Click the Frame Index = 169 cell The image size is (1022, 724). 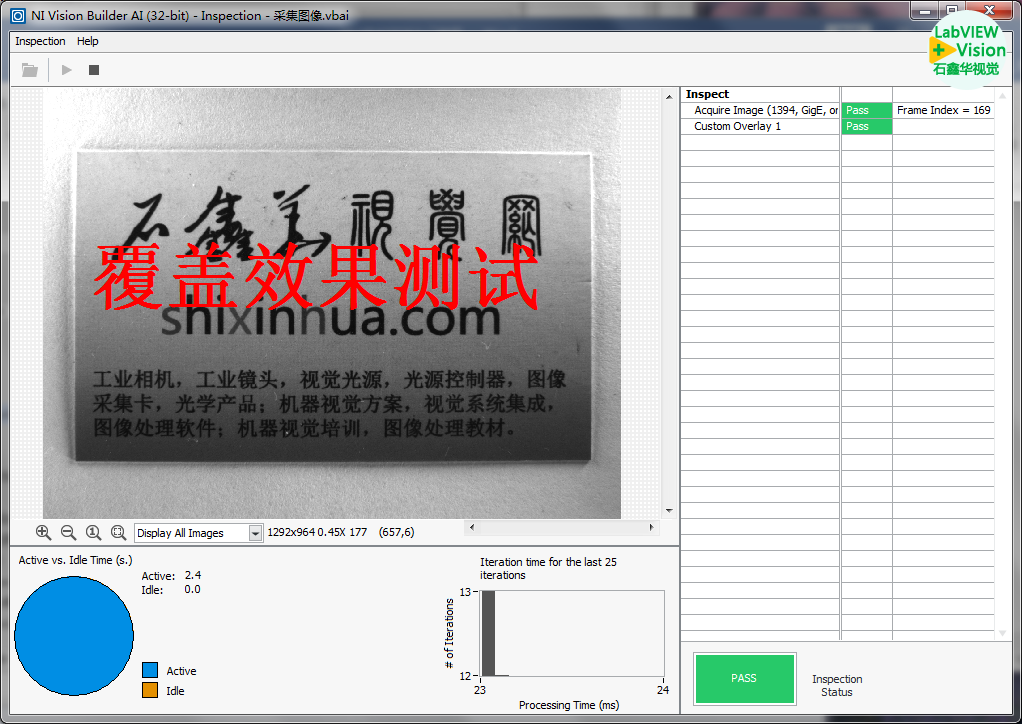[943, 110]
